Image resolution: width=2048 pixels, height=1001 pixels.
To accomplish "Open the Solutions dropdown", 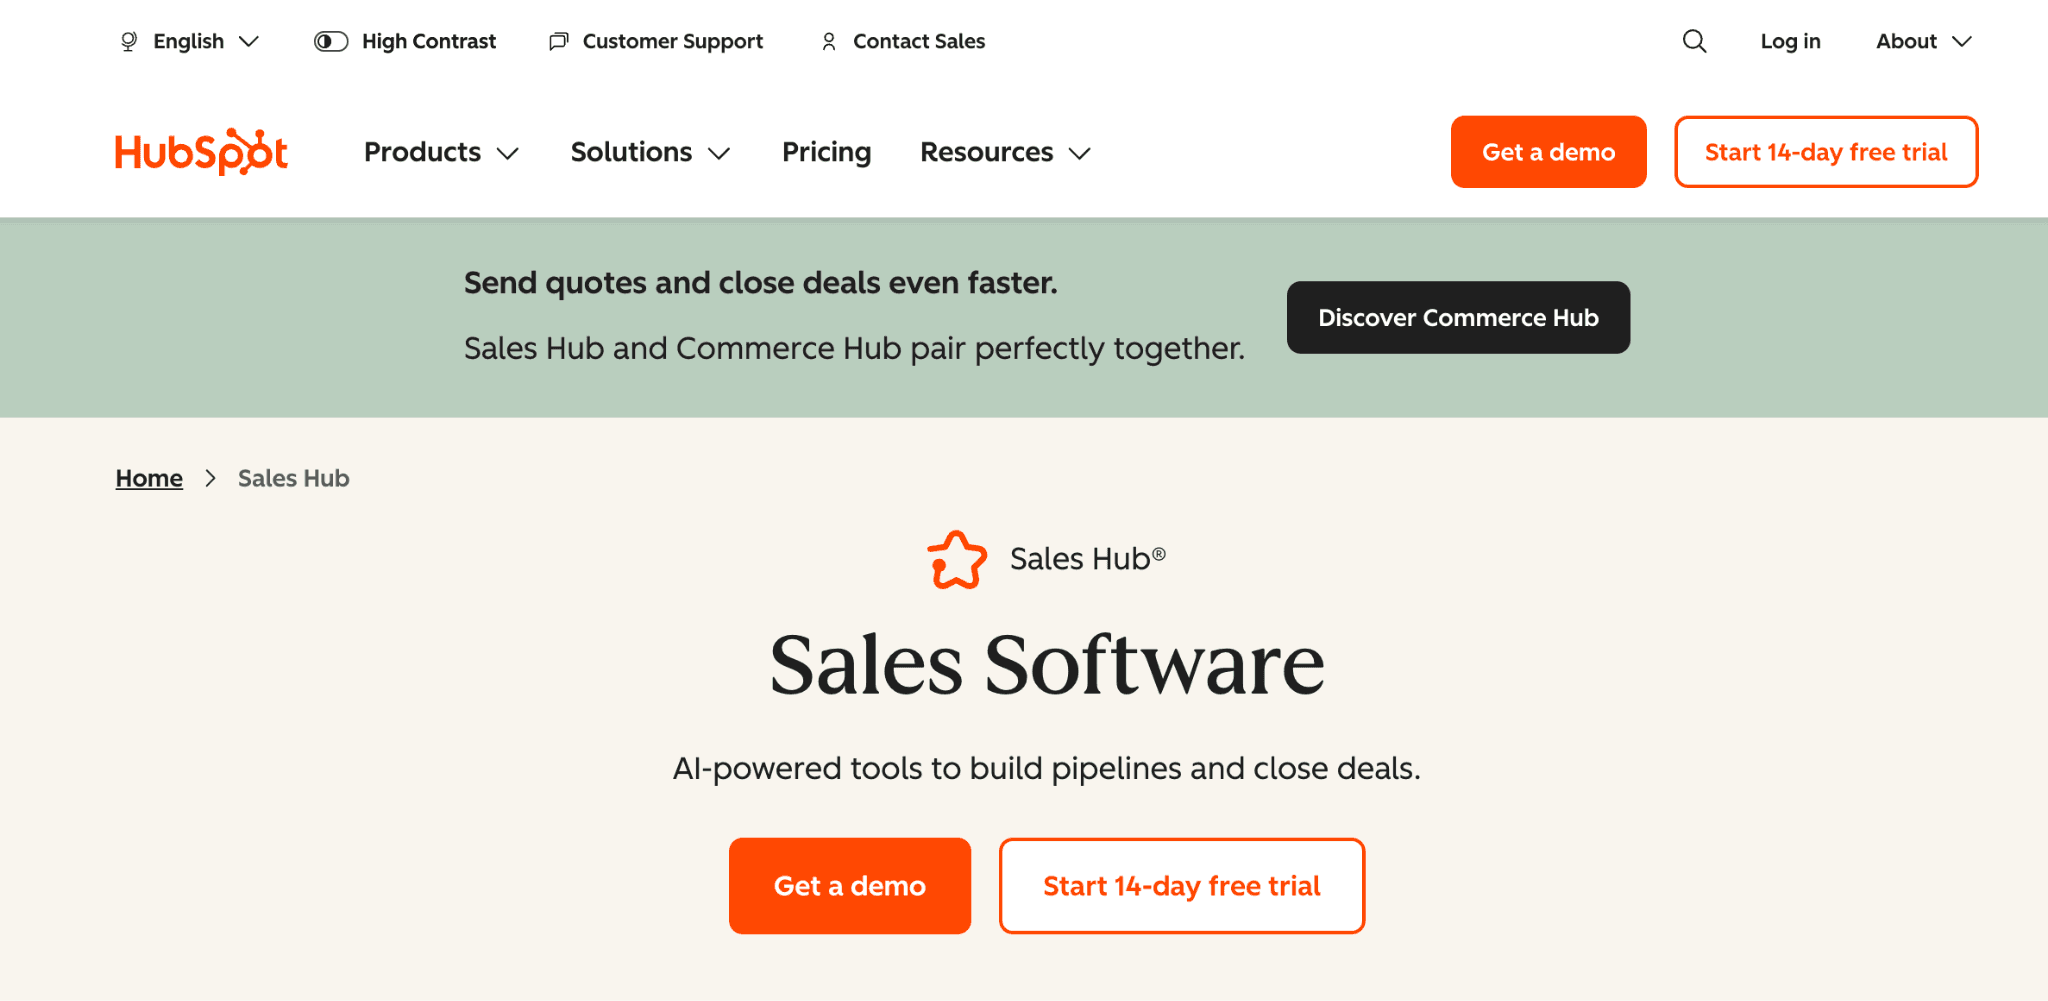I will coord(648,152).
